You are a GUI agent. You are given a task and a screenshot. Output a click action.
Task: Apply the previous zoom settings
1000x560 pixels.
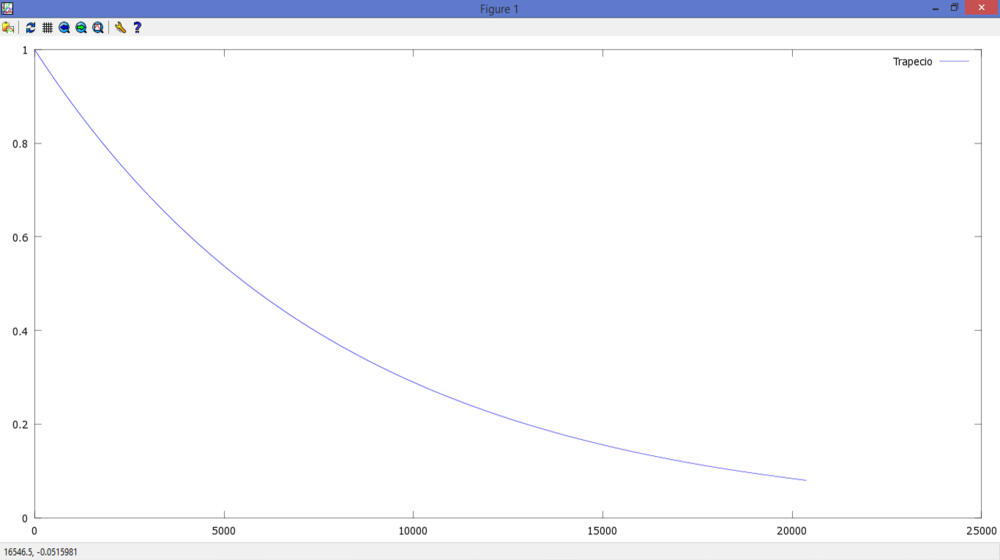[x=64, y=28]
